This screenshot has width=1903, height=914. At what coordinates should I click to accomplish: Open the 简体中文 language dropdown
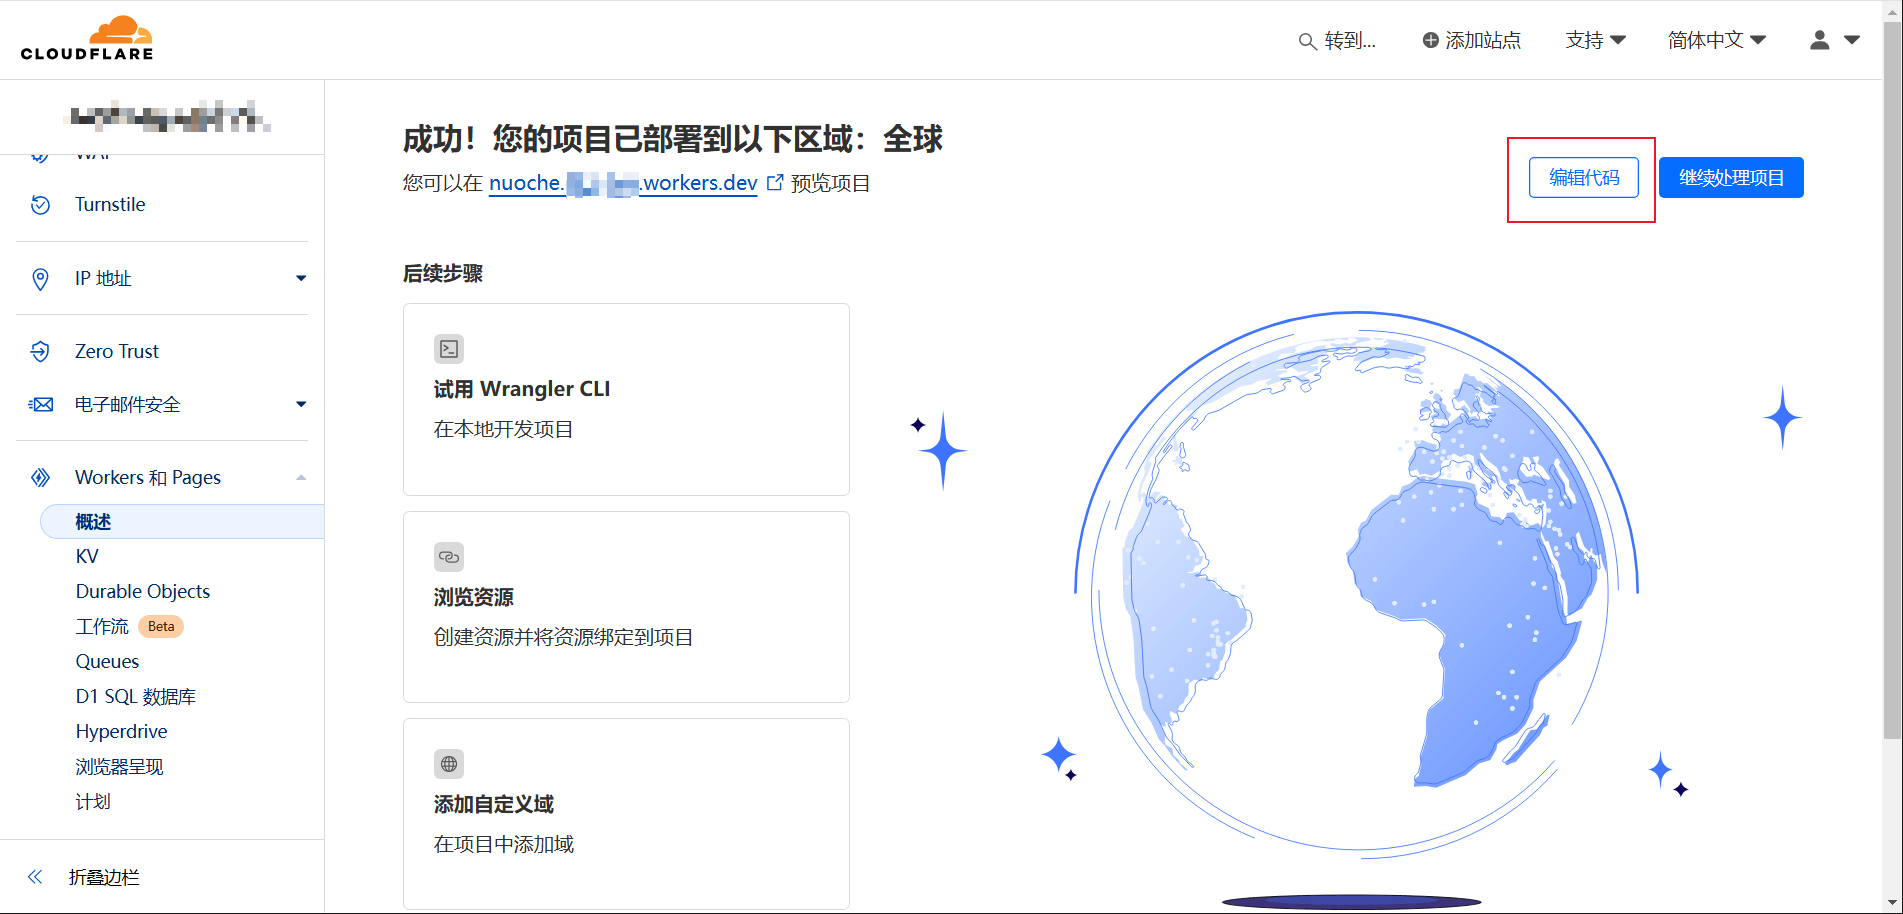click(1717, 40)
